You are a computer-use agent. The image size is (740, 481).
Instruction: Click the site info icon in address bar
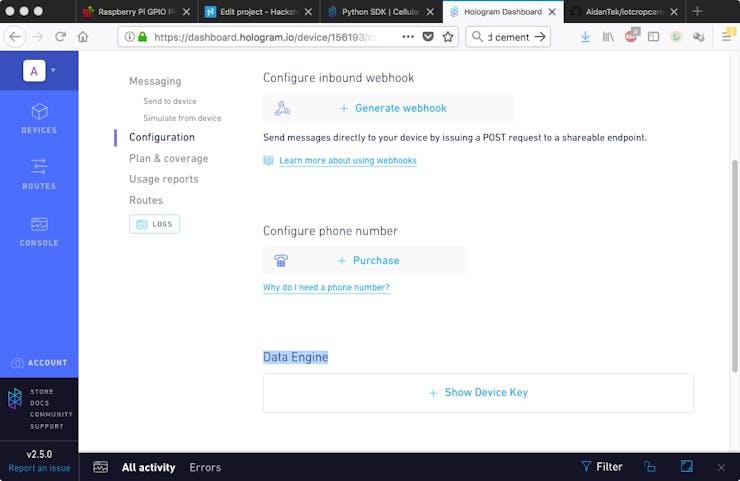(129, 37)
